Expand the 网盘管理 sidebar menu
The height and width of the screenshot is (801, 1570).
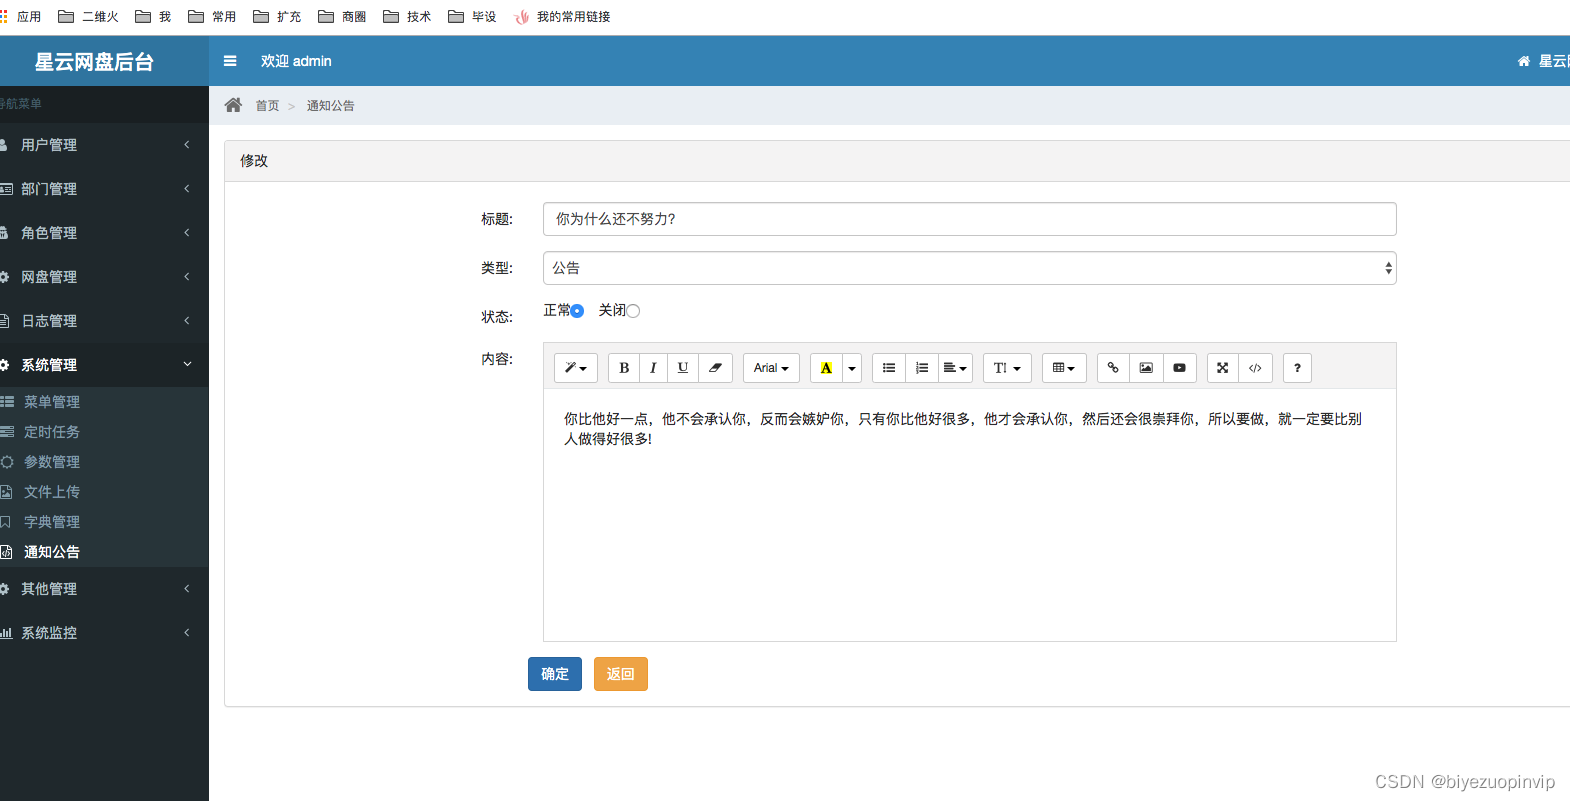coord(104,277)
